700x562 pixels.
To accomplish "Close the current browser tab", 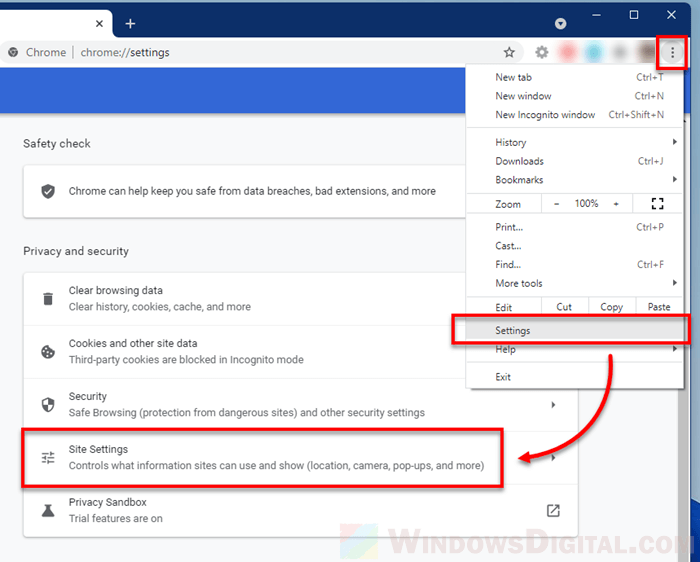I will point(100,23).
